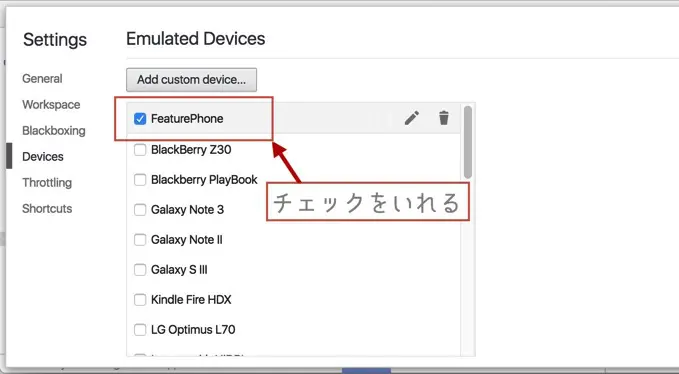The image size is (679, 374).
Task: Click the Kindle Fire HDX label
Action: (191, 300)
